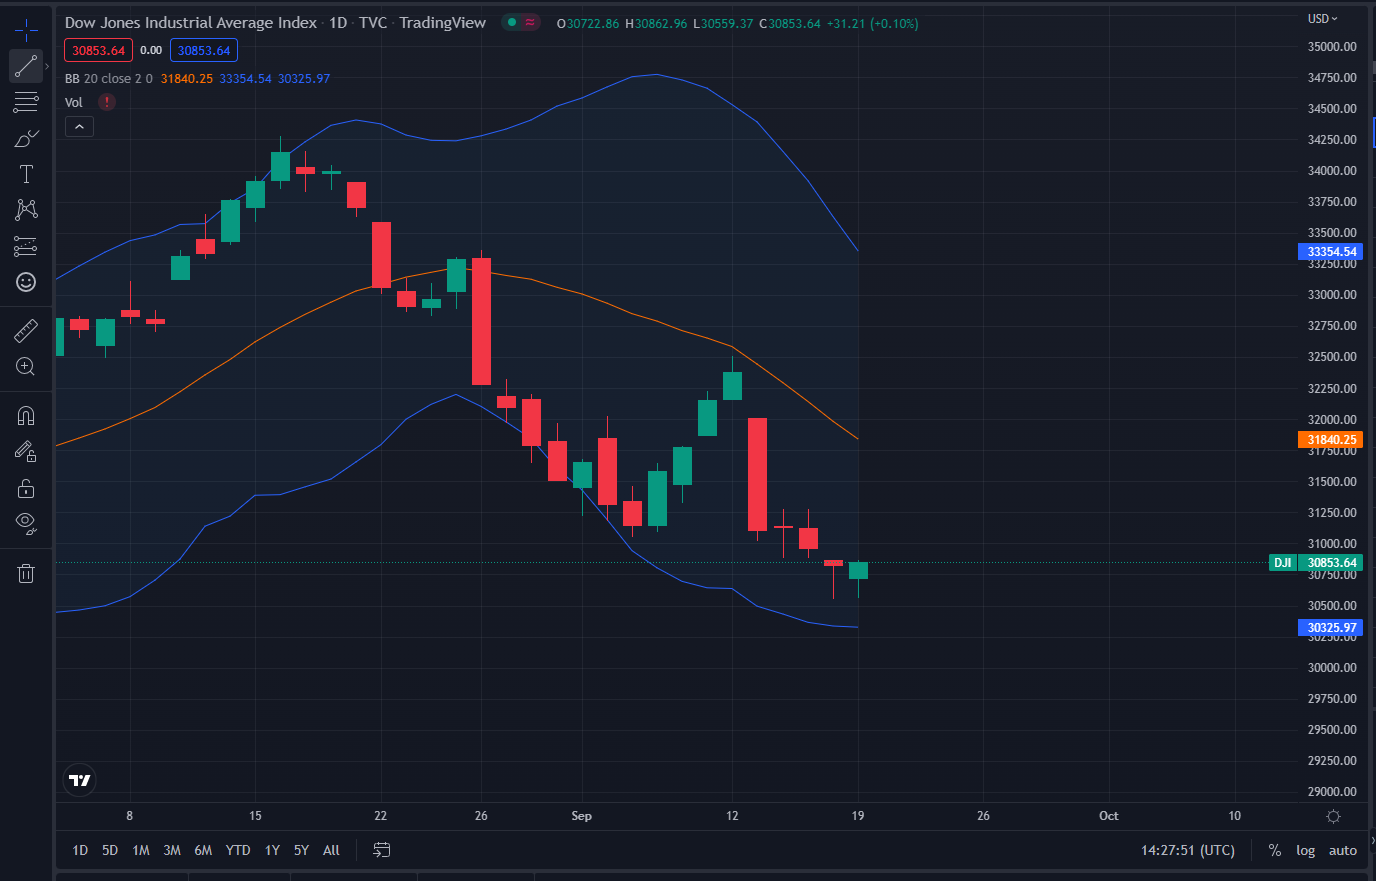The width and height of the screenshot is (1376, 881).
Task: Click the blue 30853.64 buy button
Action: click(x=204, y=50)
